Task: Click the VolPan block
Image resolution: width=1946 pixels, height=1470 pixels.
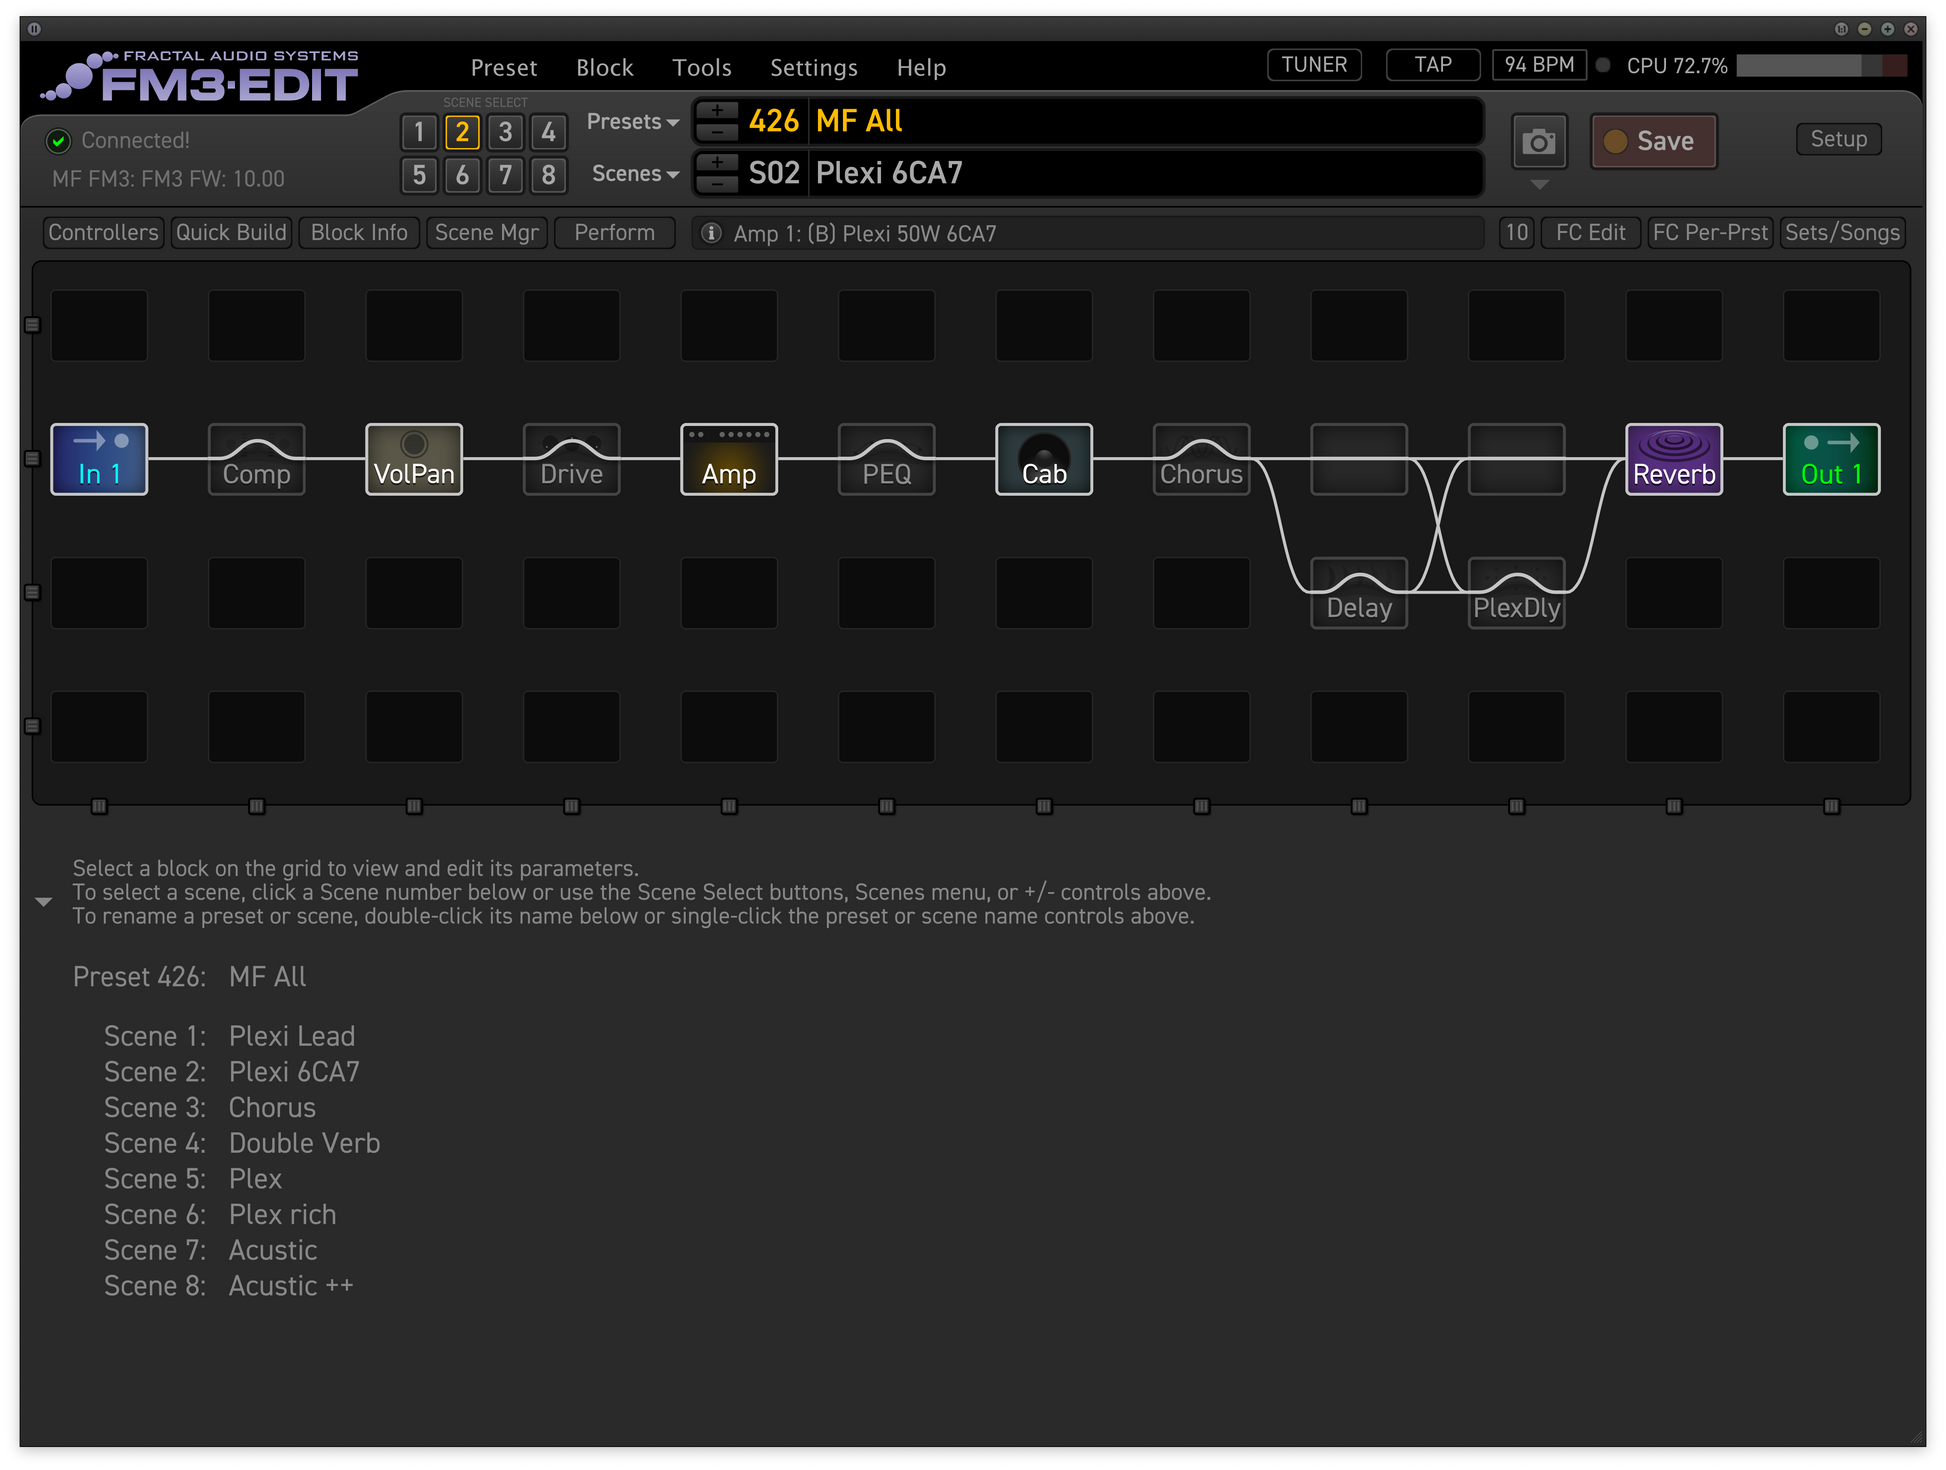Action: [x=414, y=459]
